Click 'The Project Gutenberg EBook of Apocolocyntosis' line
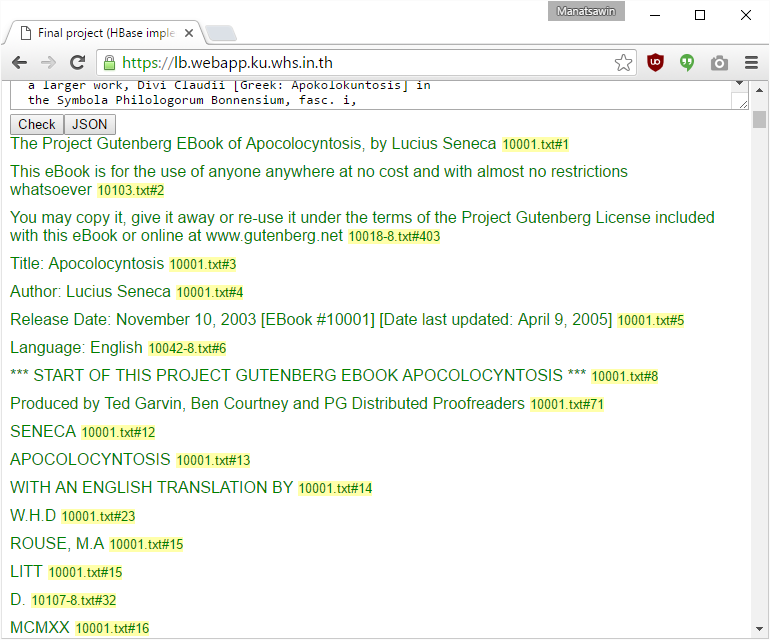Screen dimensions: 770x640 [x=253, y=143]
